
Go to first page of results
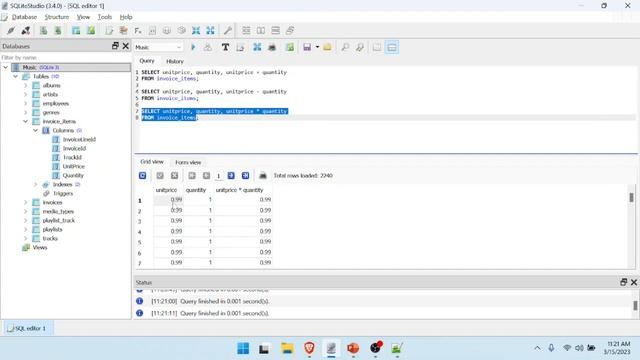tap(192, 176)
